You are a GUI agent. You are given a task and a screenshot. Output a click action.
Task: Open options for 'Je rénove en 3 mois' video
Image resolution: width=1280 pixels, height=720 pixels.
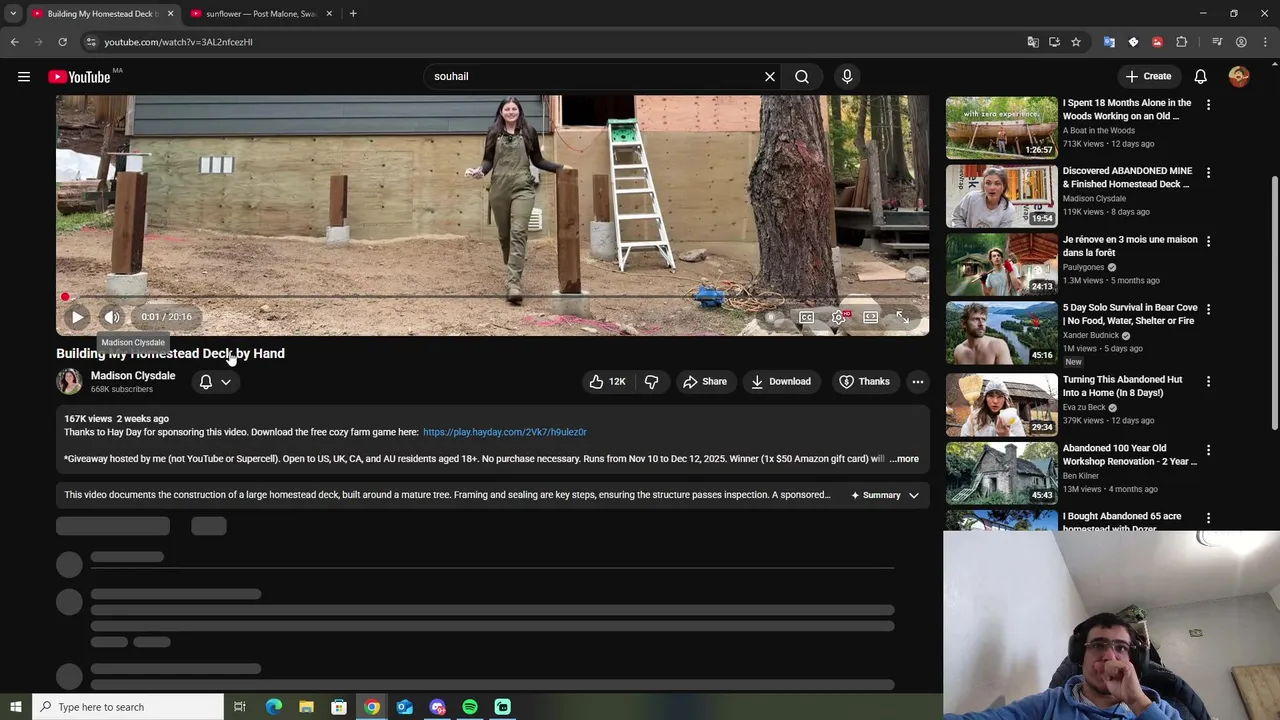pyautogui.click(x=1208, y=241)
